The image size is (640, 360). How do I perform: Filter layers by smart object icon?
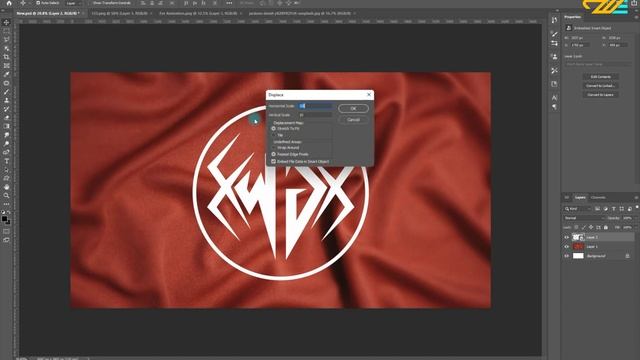click(630, 209)
